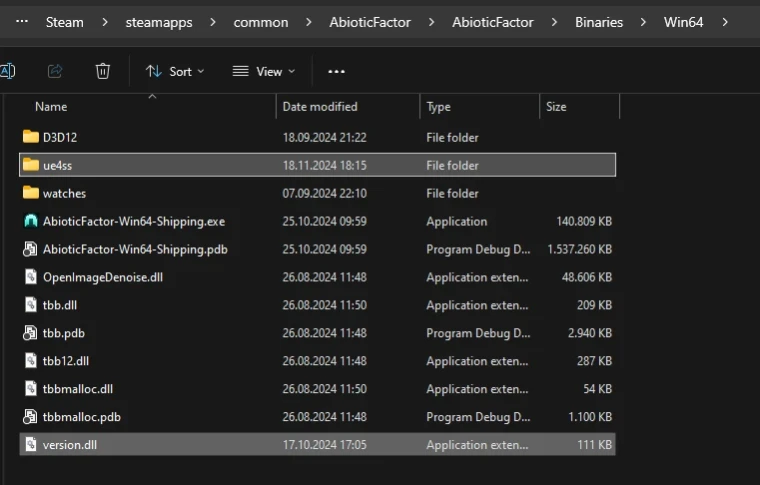Screen dimensions: 760x485
Task: Select tbb.pdb file name
Action: point(63,333)
